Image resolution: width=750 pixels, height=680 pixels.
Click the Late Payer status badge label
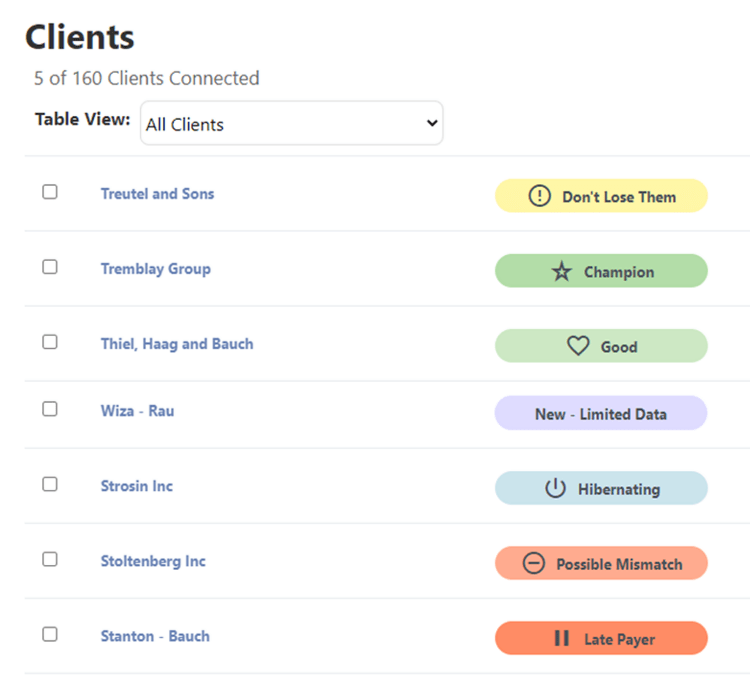coord(619,639)
